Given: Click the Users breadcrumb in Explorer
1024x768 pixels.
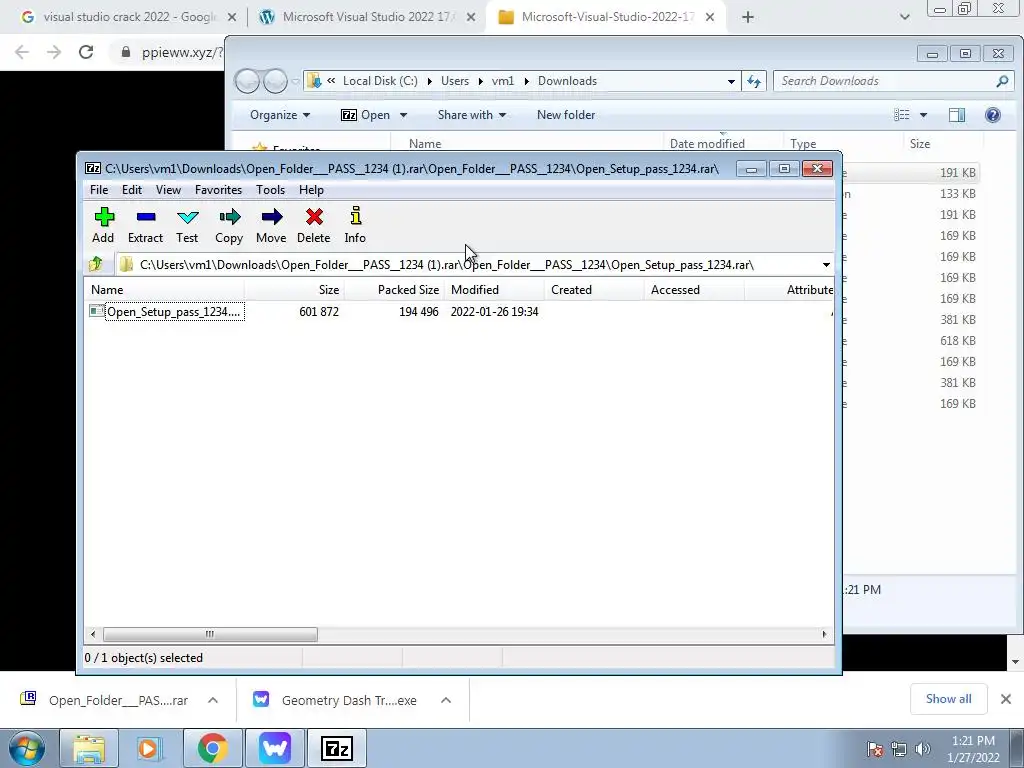Looking at the screenshot, I should (455, 81).
